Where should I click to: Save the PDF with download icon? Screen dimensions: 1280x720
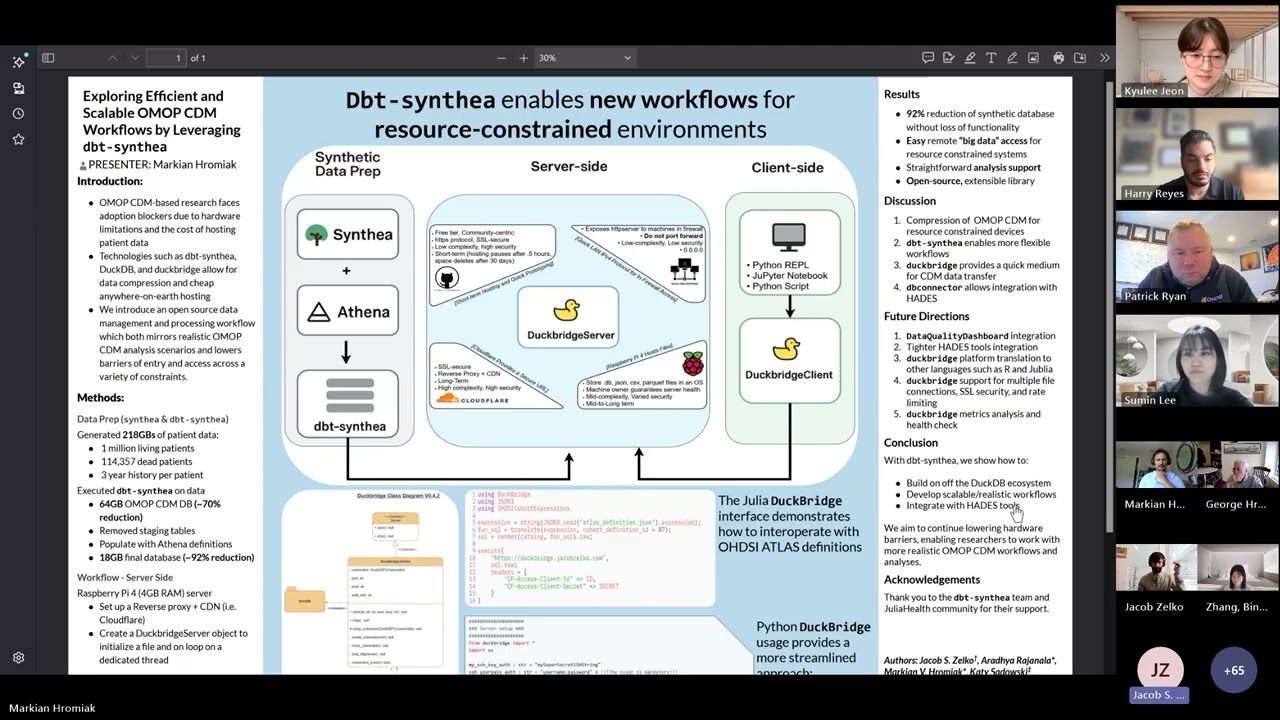[1080, 58]
